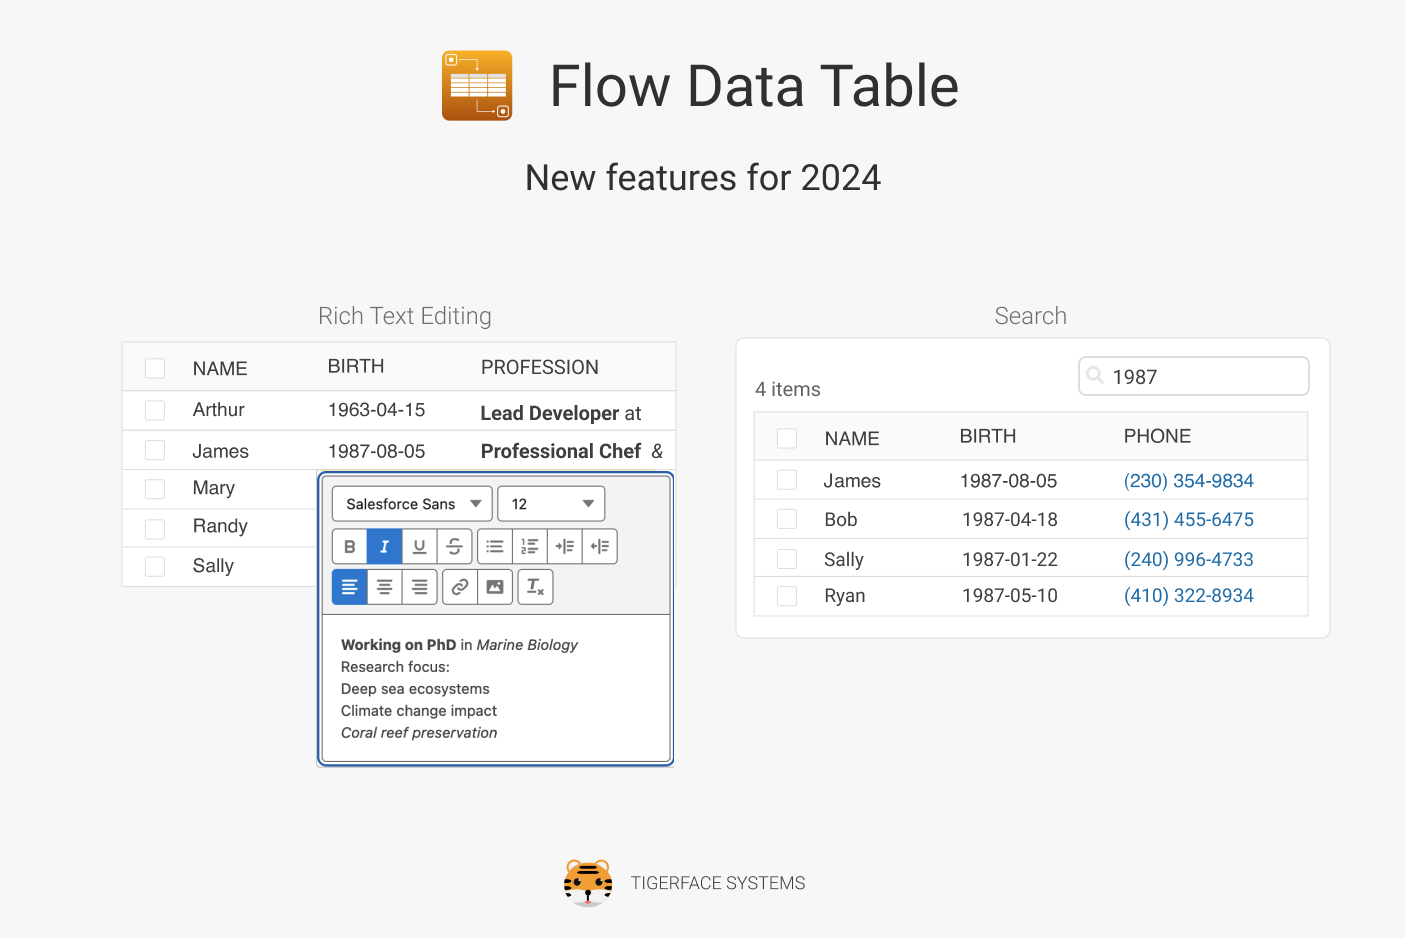
Task: Click the PROFESSION column header
Action: point(539,367)
